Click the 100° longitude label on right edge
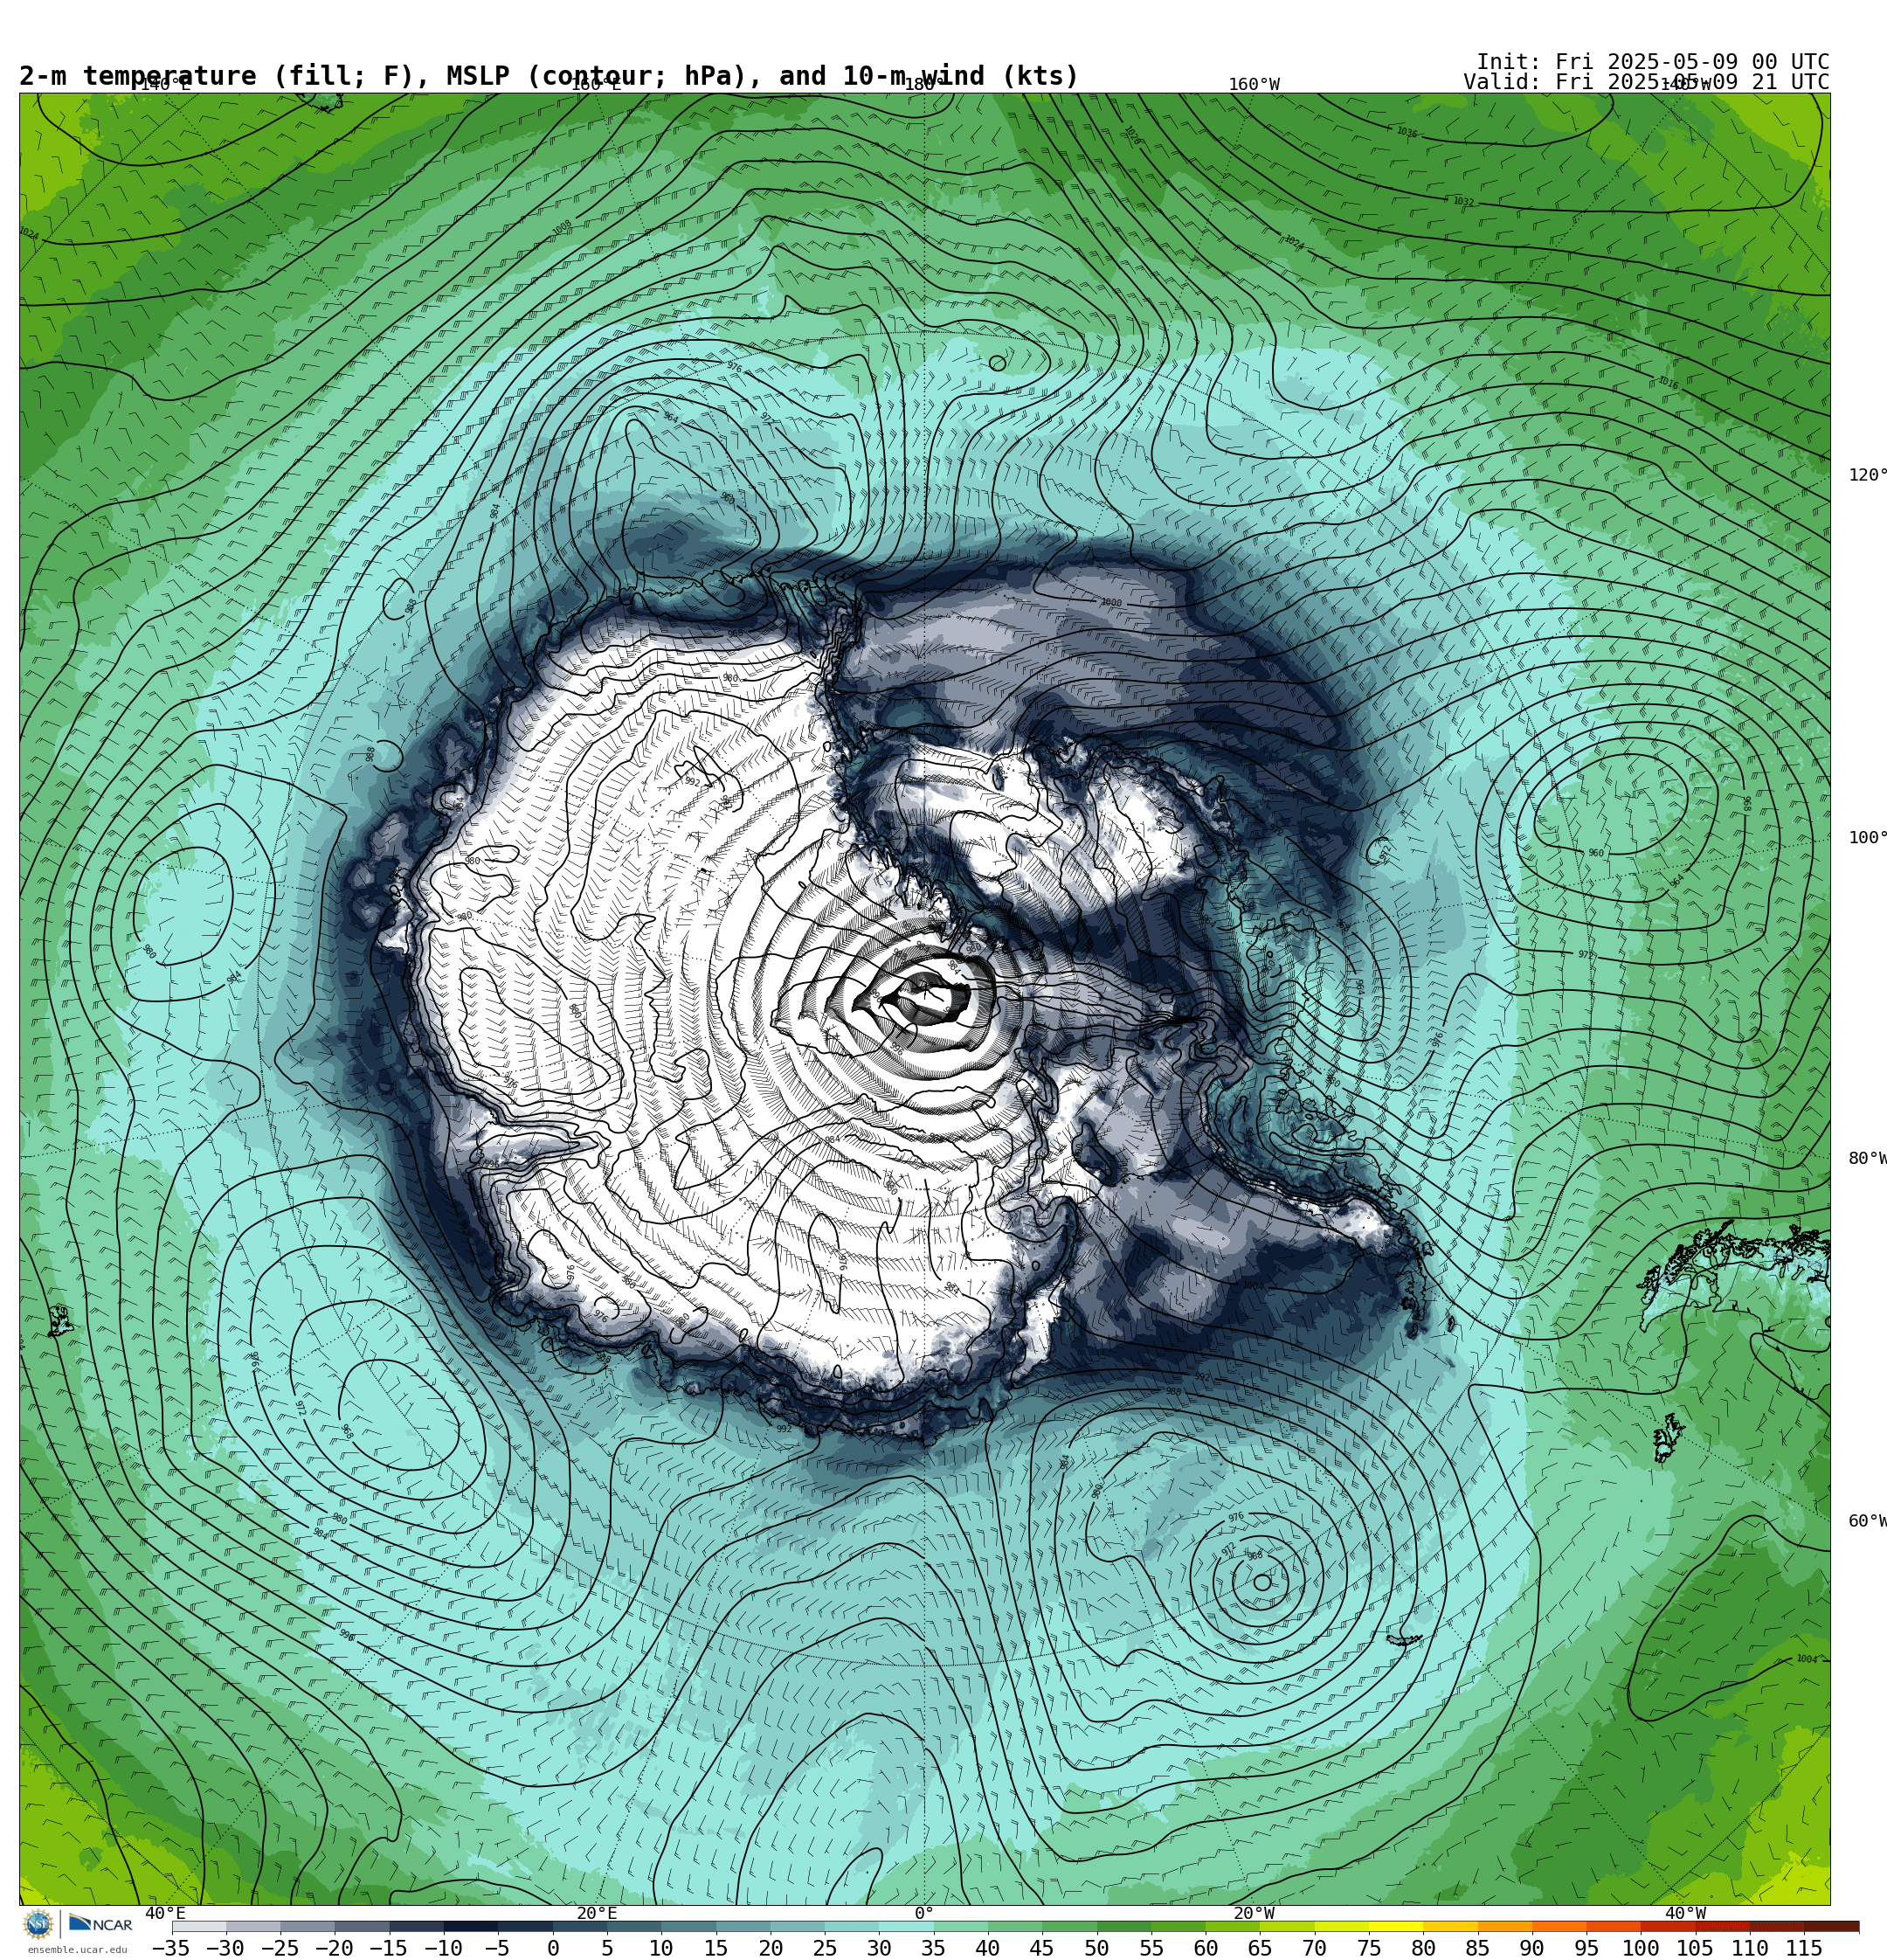The width and height of the screenshot is (1887, 1960). [1867, 838]
